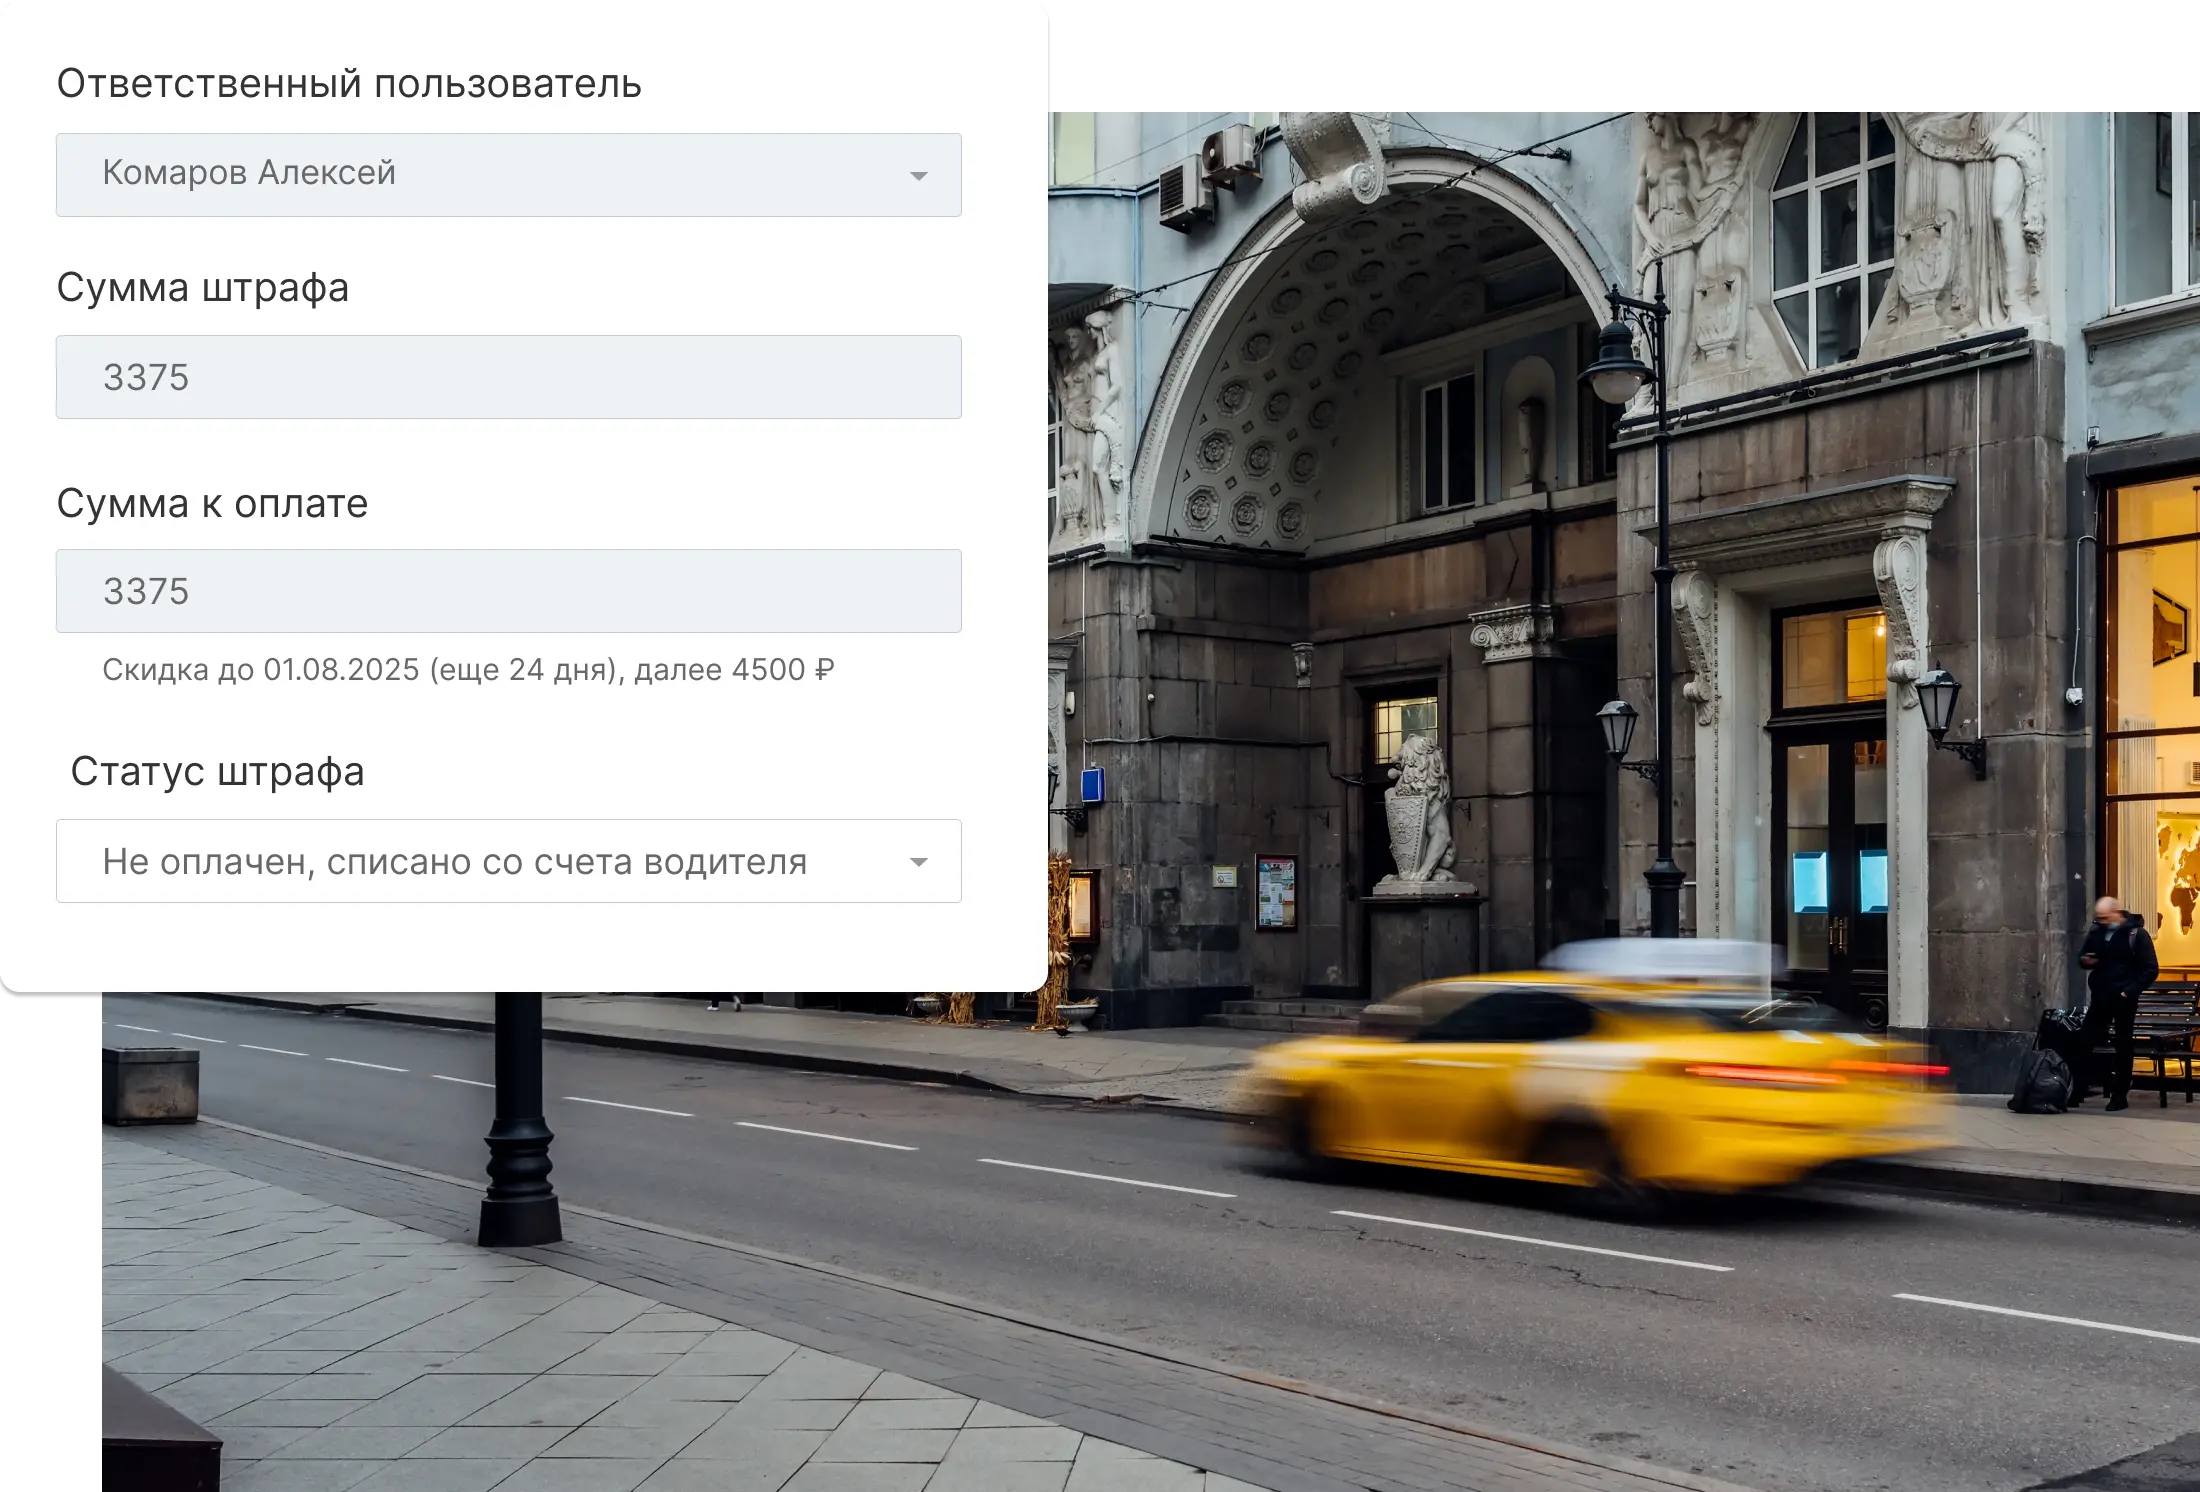Click the Сумма штрафа label
Image resolution: width=2200 pixels, height=1492 pixels.
(203, 288)
